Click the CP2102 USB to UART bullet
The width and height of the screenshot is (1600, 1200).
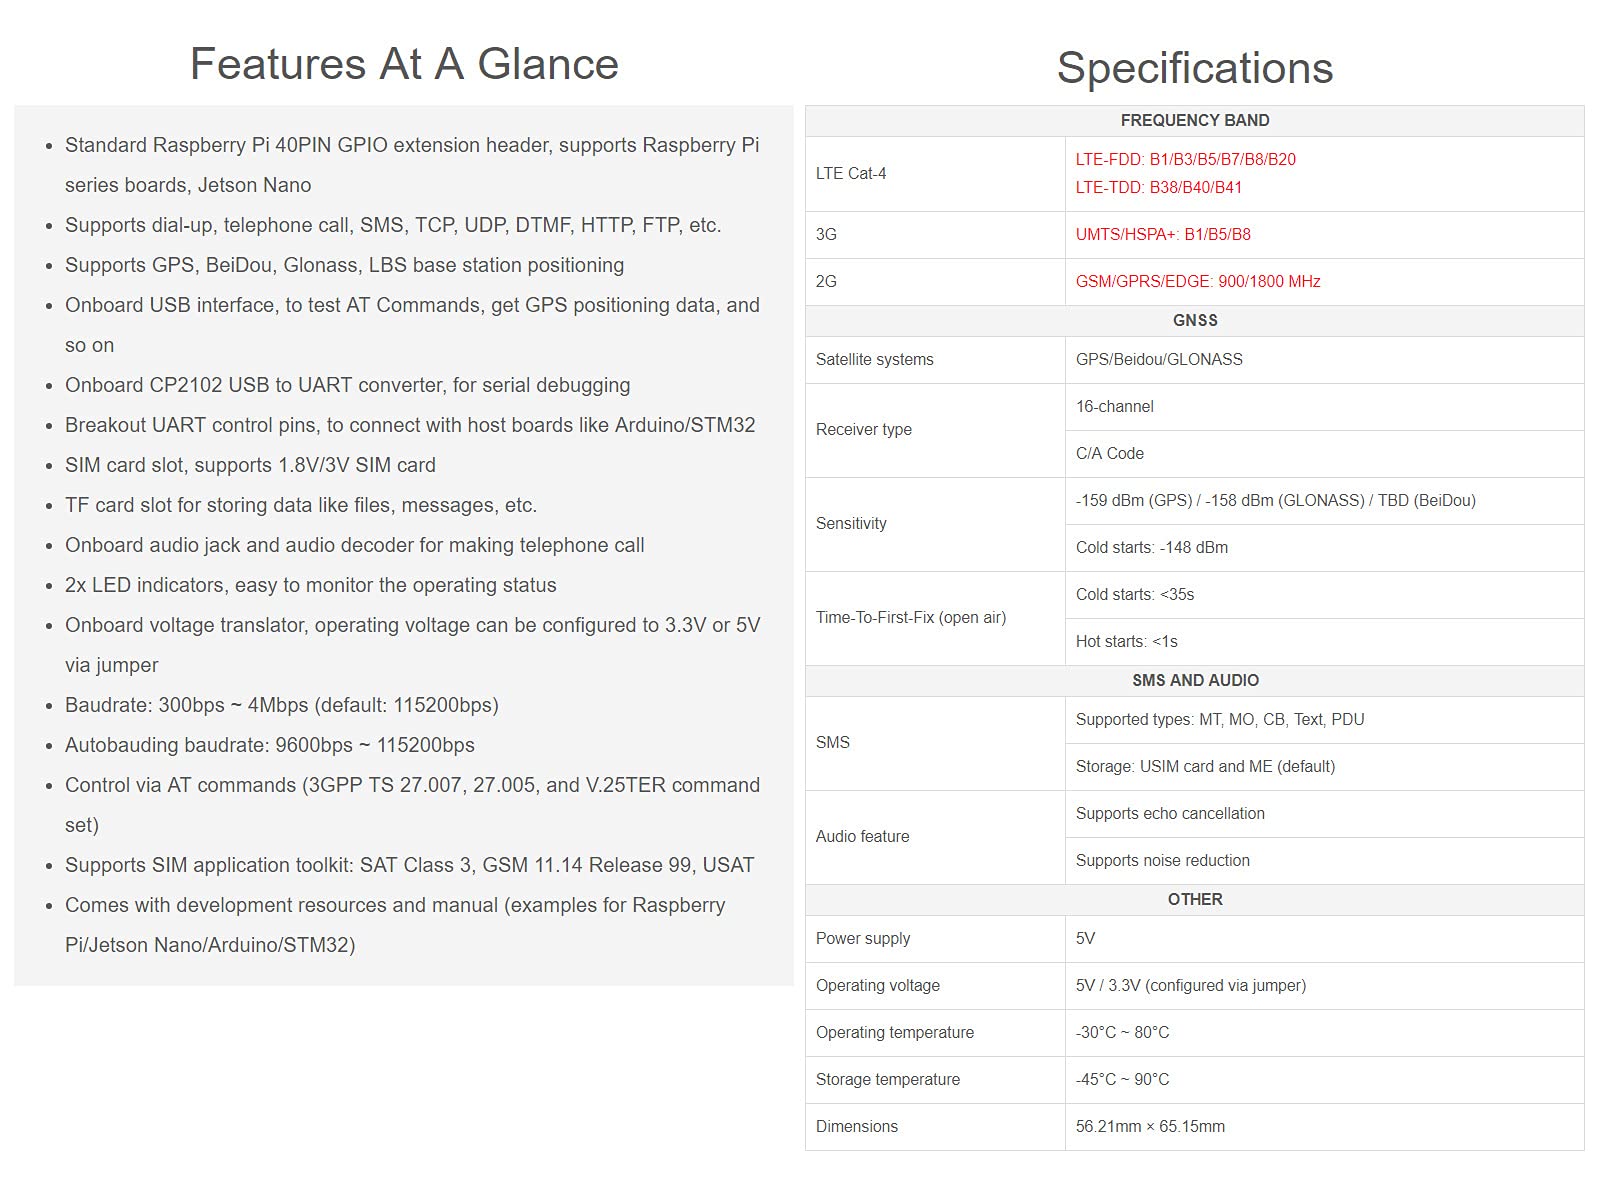(x=347, y=385)
